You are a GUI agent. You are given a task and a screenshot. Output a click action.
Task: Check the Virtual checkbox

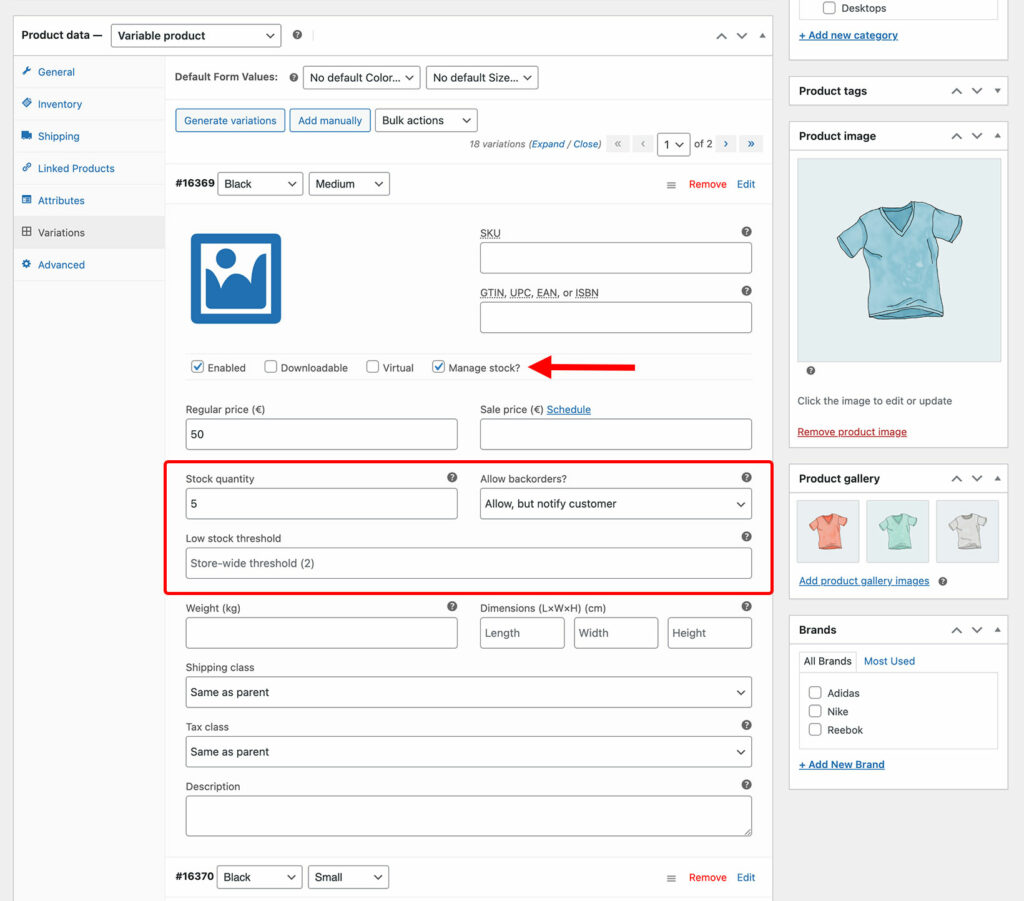372,367
